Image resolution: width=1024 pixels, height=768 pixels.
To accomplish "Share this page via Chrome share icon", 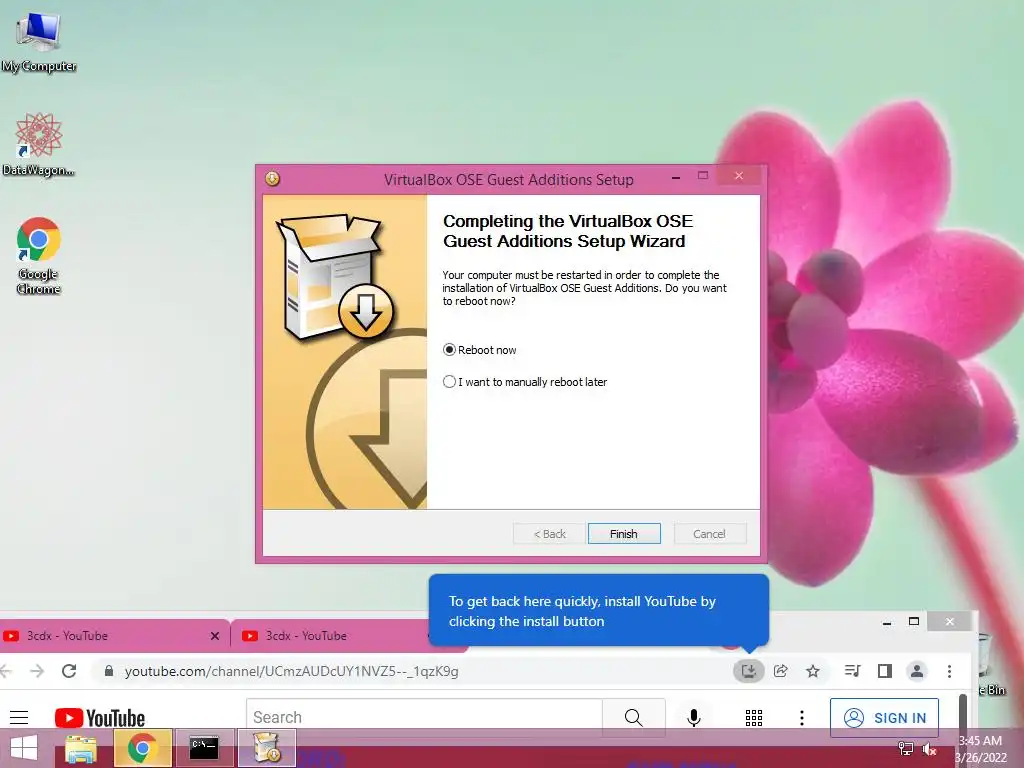I will pos(781,671).
